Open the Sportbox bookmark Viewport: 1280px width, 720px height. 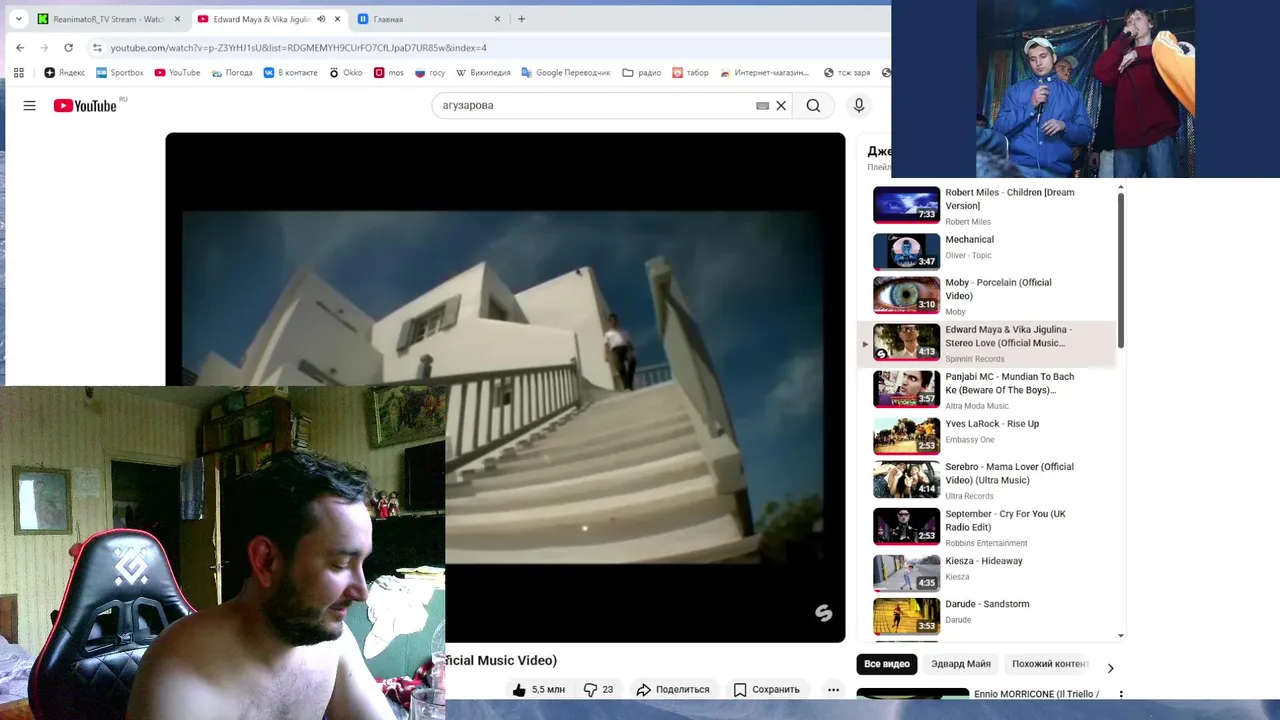(119, 72)
